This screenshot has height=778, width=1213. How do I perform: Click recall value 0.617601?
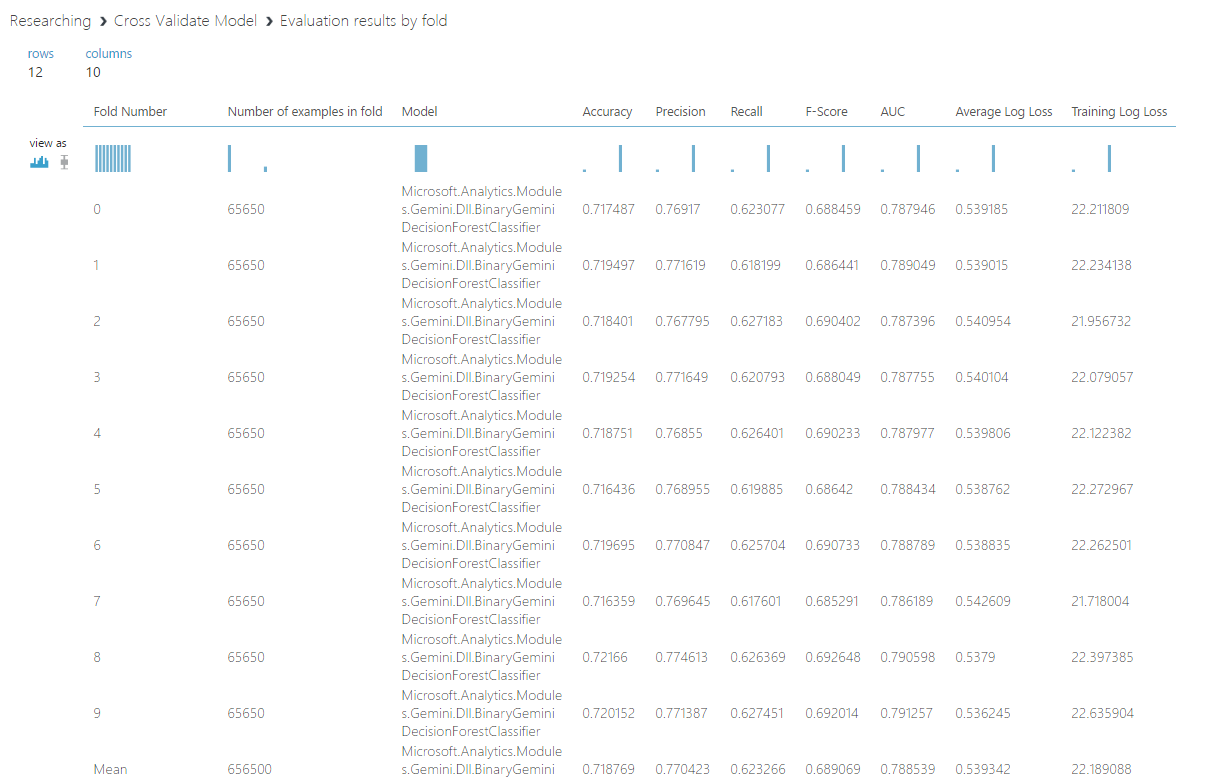[x=757, y=601]
